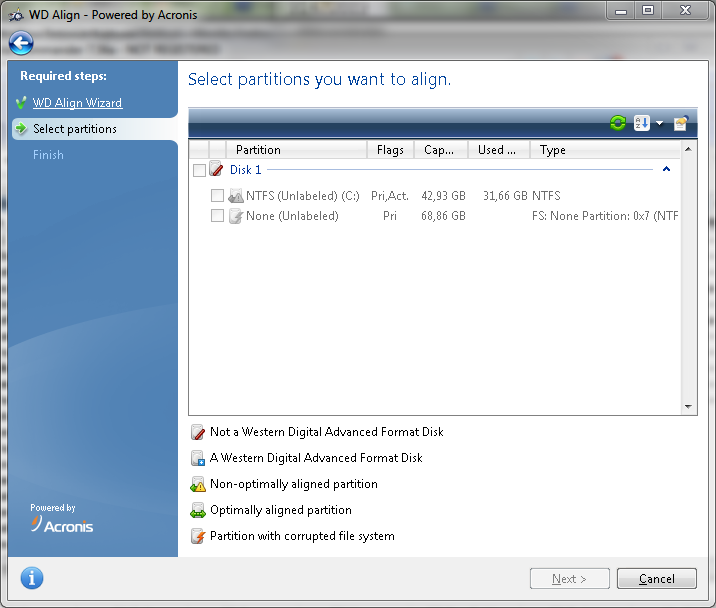Screen dimensions: 716x608
Task: Click the None (Unlabeled) corrupted partition icon
Action: [236, 216]
